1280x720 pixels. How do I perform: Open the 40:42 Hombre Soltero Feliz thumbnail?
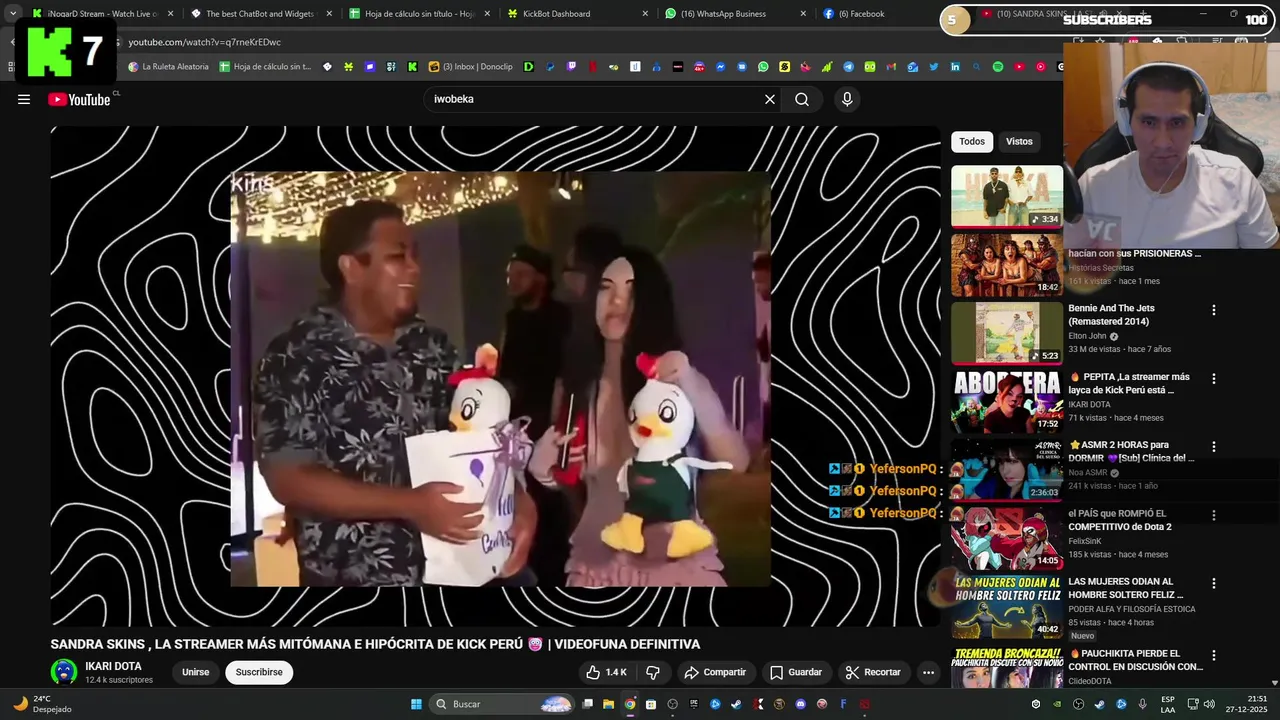coord(1007,606)
